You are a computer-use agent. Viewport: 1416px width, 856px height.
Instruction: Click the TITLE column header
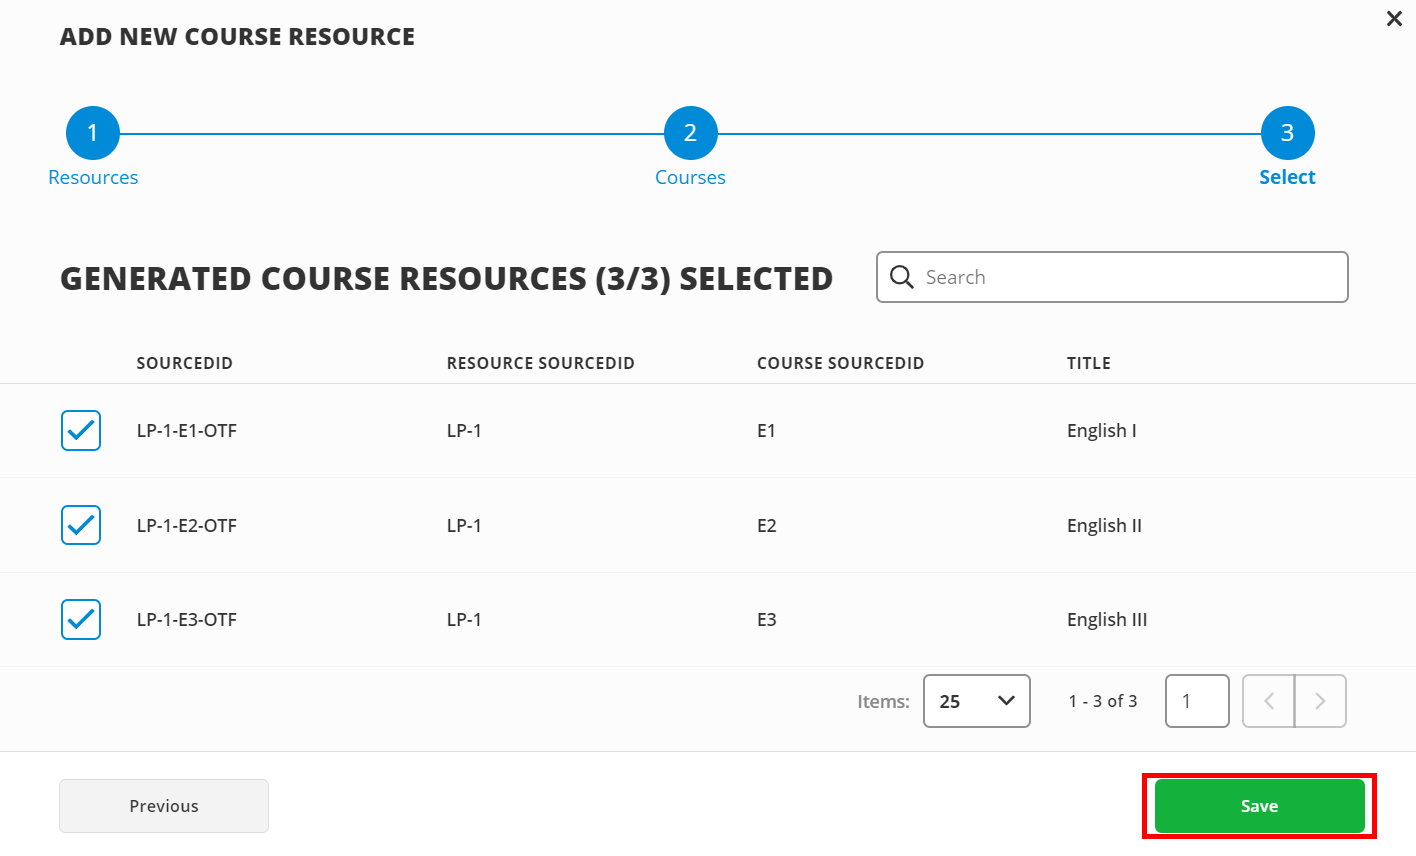point(1089,363)
